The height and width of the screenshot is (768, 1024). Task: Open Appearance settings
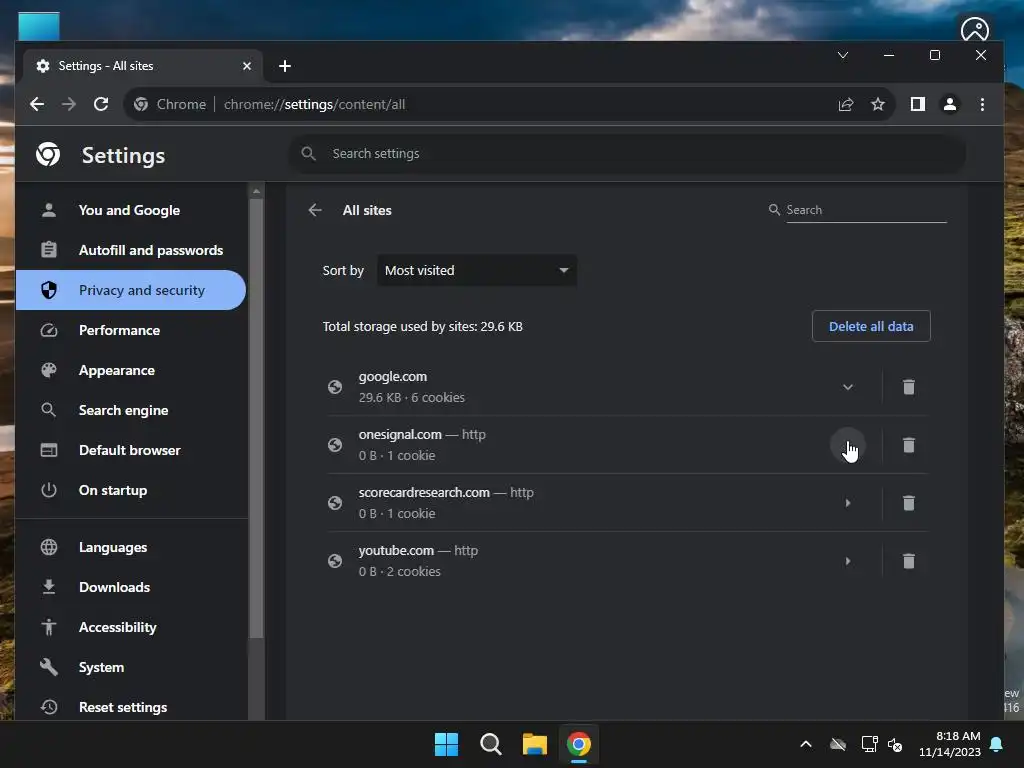coord(116,370)
